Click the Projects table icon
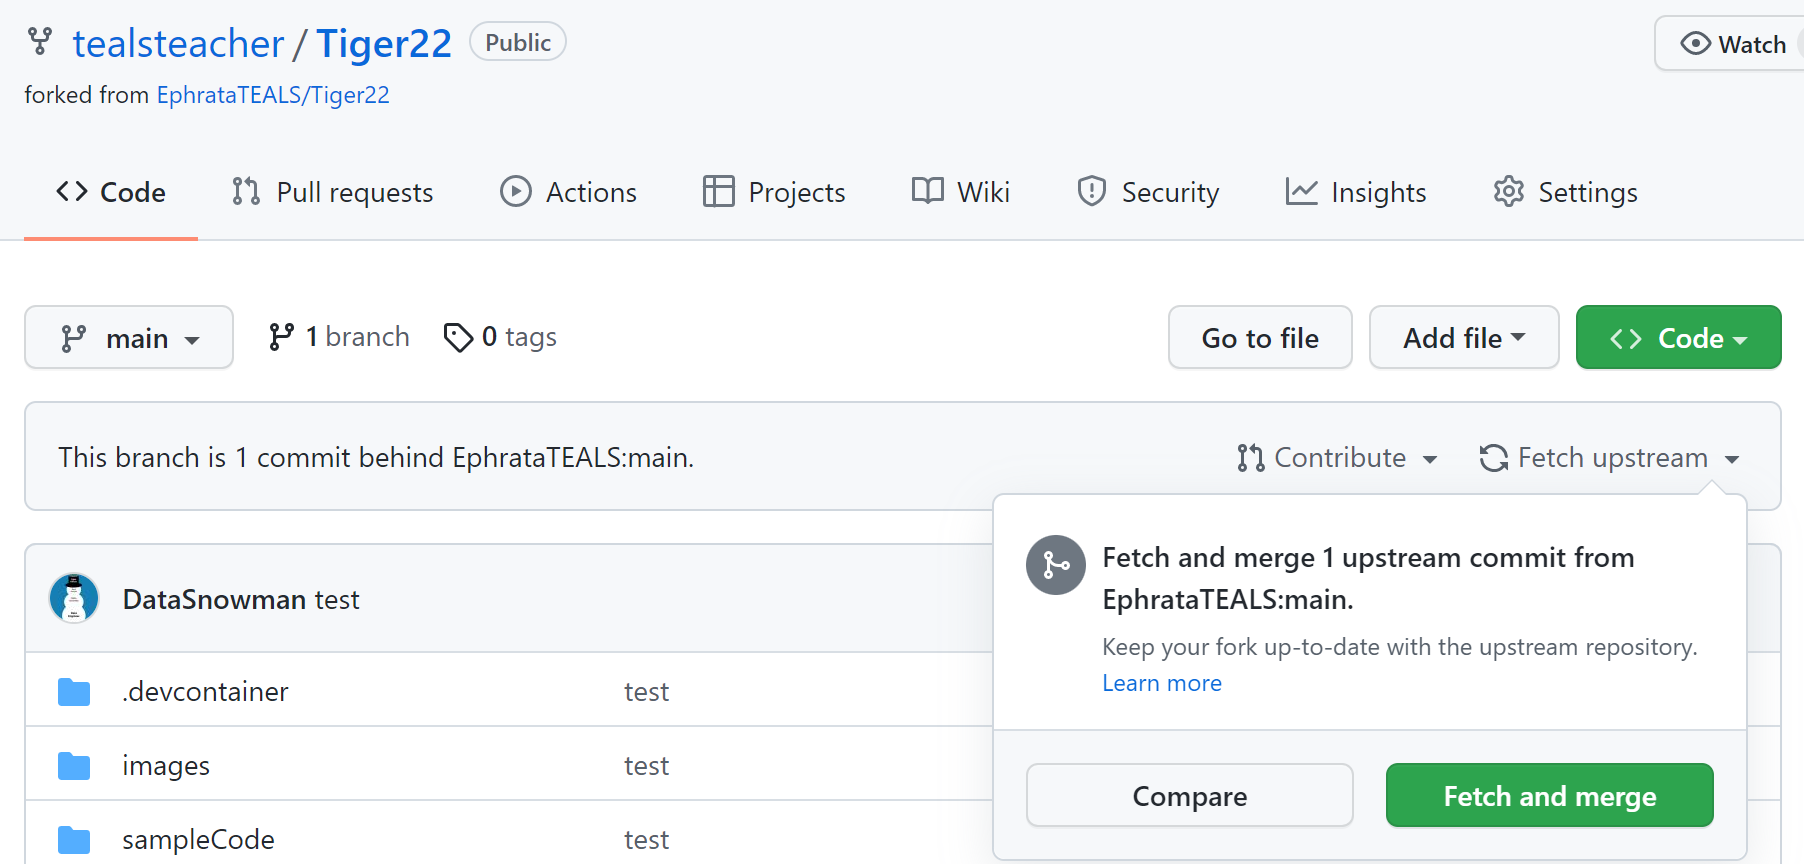 (718, 191)
